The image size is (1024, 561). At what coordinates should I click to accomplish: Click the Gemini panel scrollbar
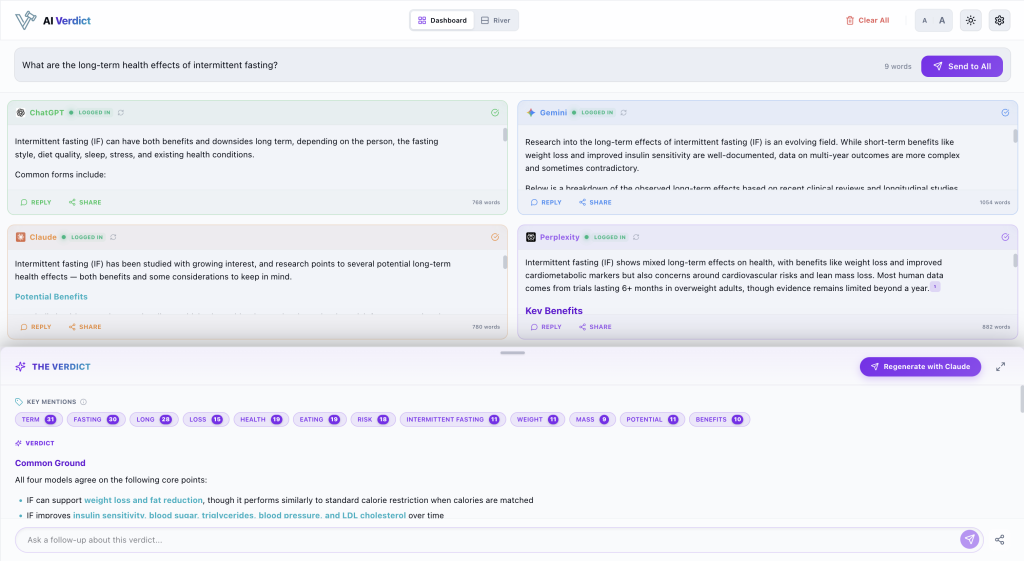[x=1015, y=136]
